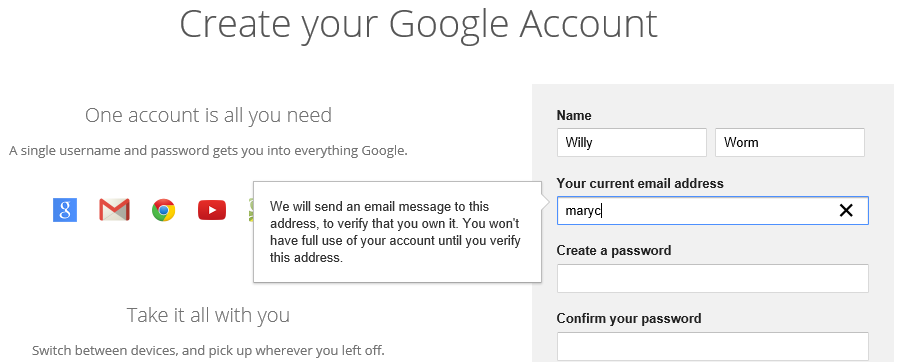
Task: Click the One account is all you need heading
Action: [x=208, y=115]
